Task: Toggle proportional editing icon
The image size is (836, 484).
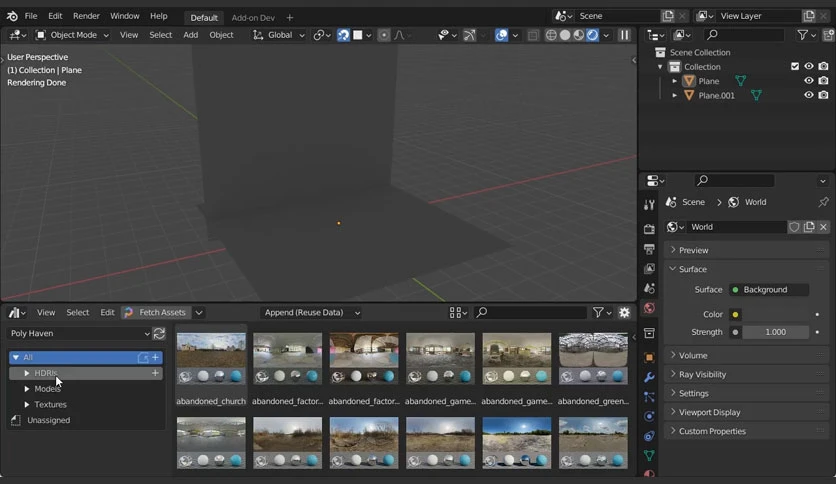Action: 383,35
